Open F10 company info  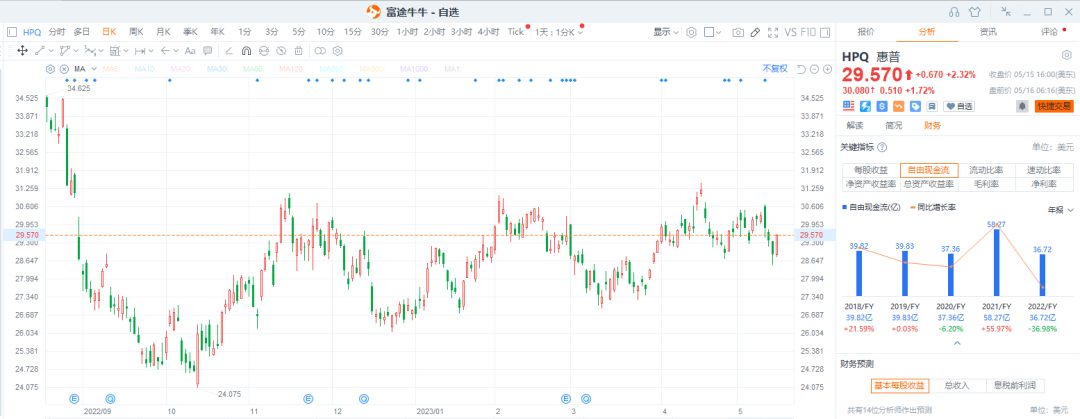click(808, 32)
